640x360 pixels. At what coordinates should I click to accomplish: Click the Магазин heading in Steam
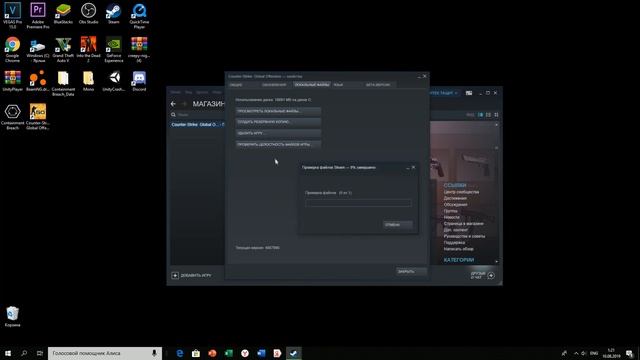(x=209, y=104)
